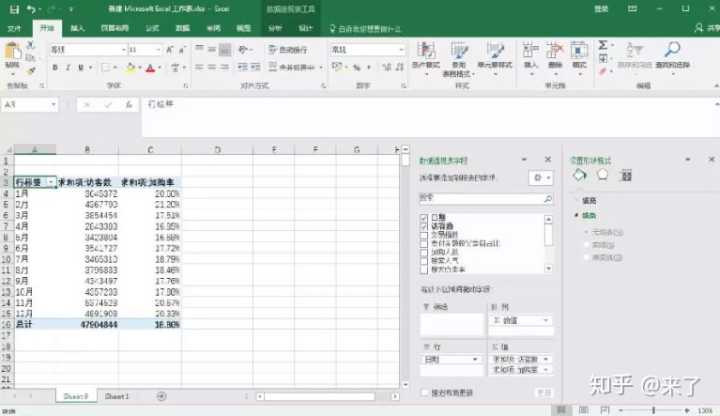The image size is (720, 416).
Task: Open the 文件 (File) menu tab
Action: (14, 29)
